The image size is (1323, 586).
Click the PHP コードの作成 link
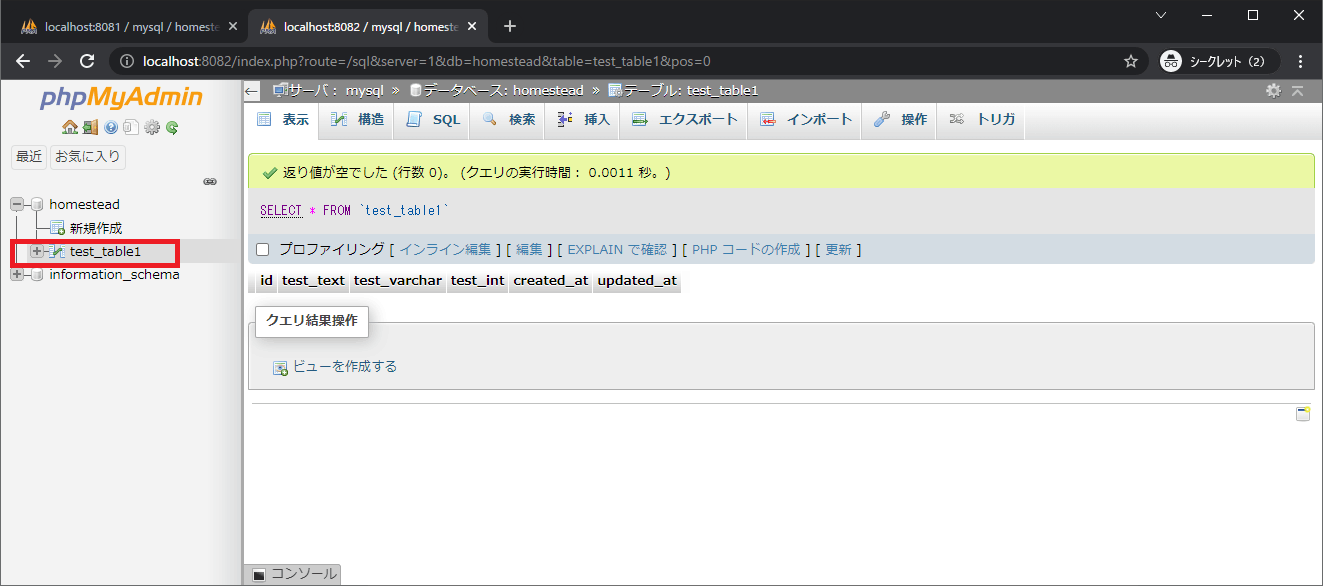coord(746,249)
